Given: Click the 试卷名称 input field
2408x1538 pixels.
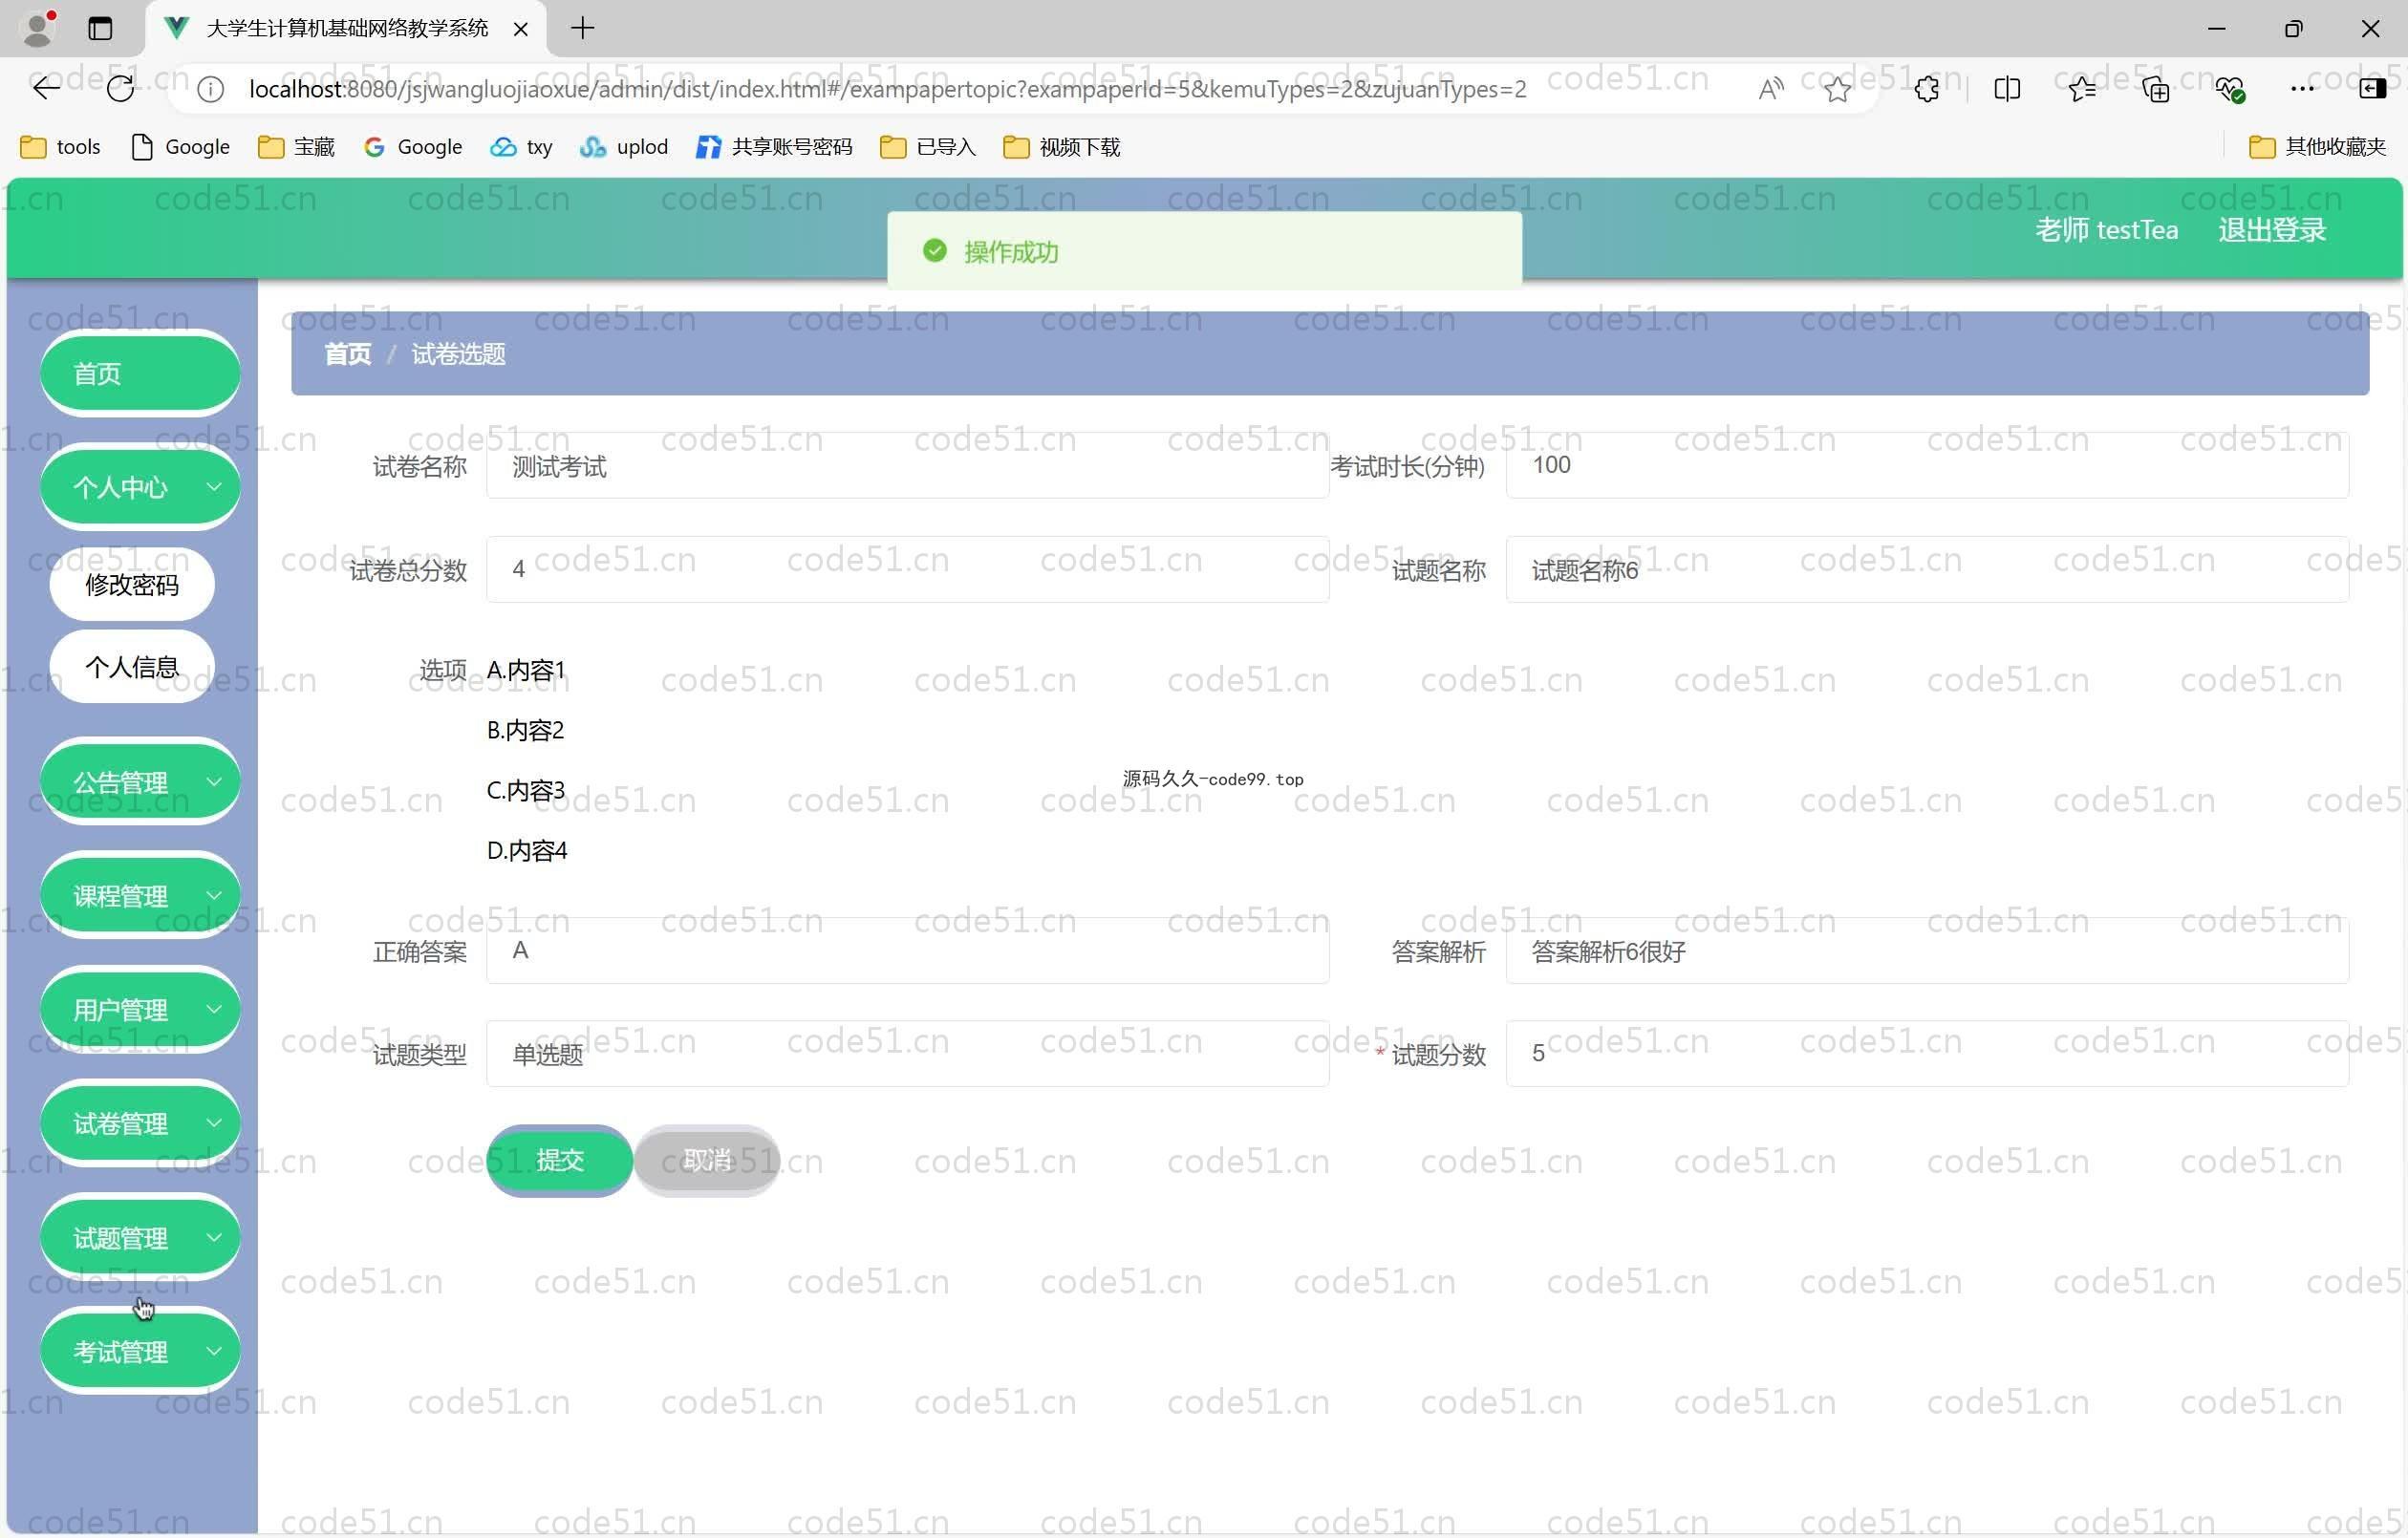Looking at the screenshot, I should [907, 466].
